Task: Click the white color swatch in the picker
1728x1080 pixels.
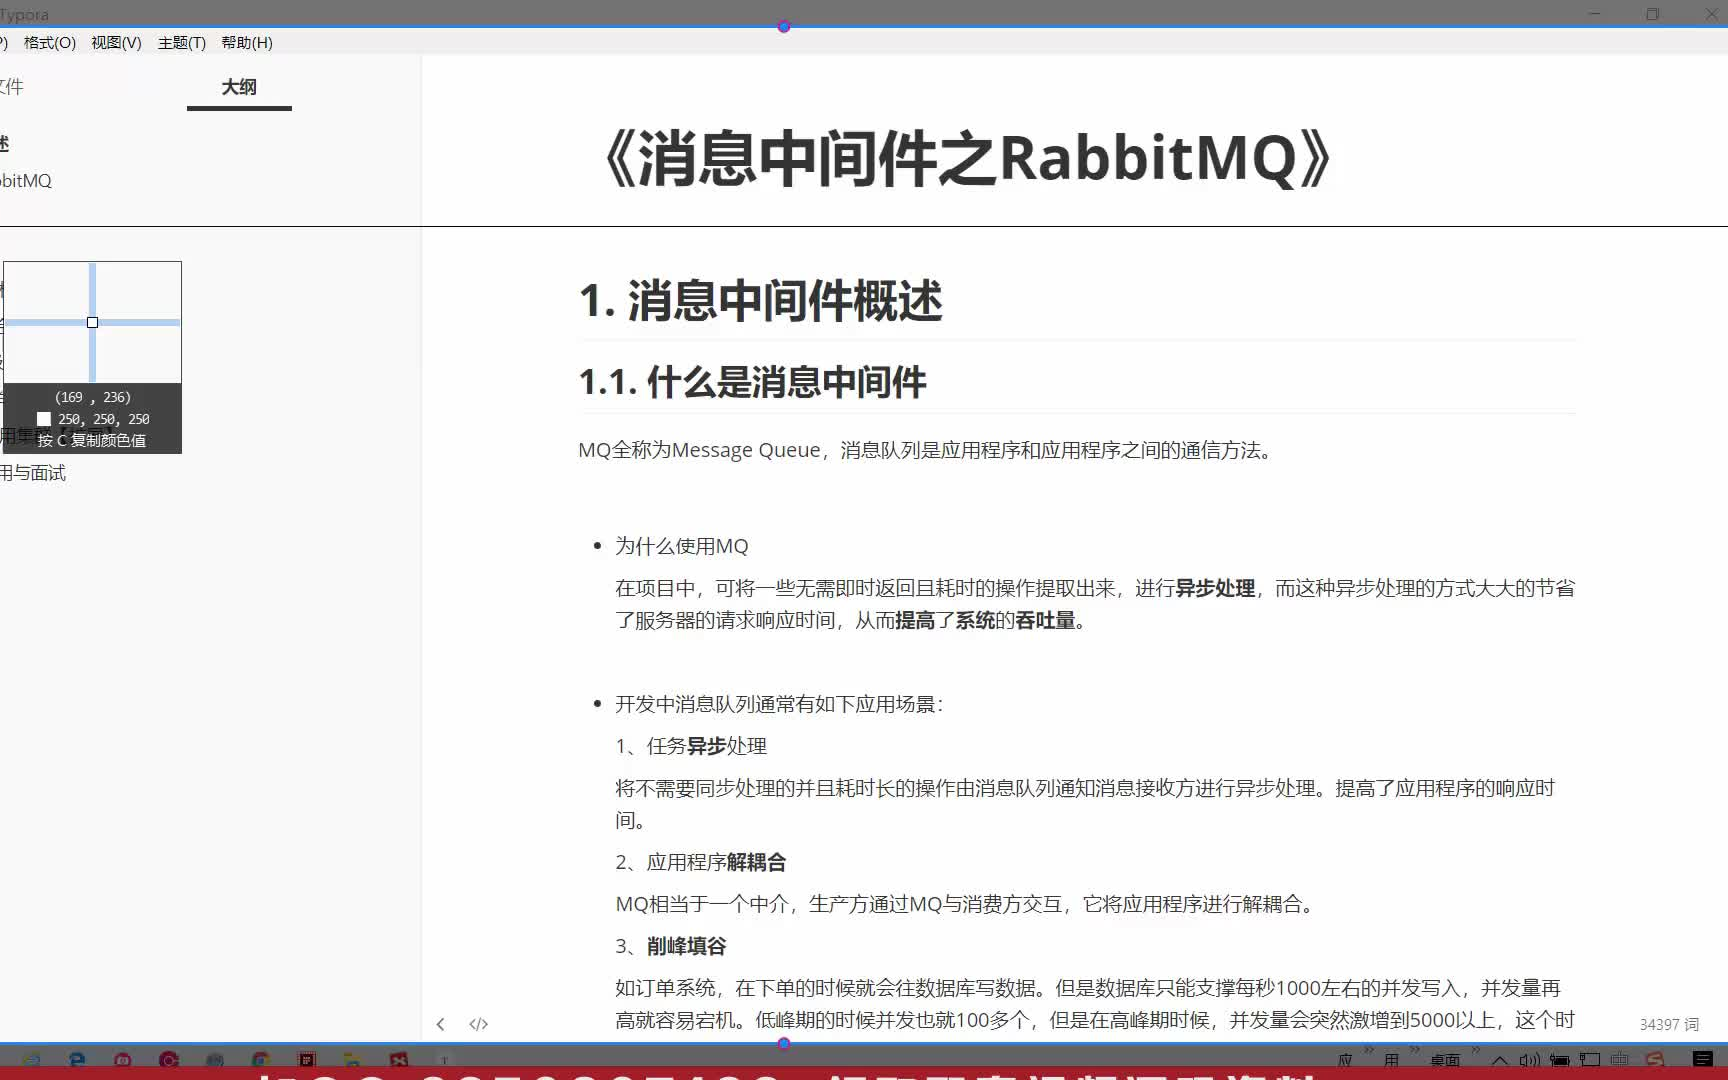Action: [44, 419]
